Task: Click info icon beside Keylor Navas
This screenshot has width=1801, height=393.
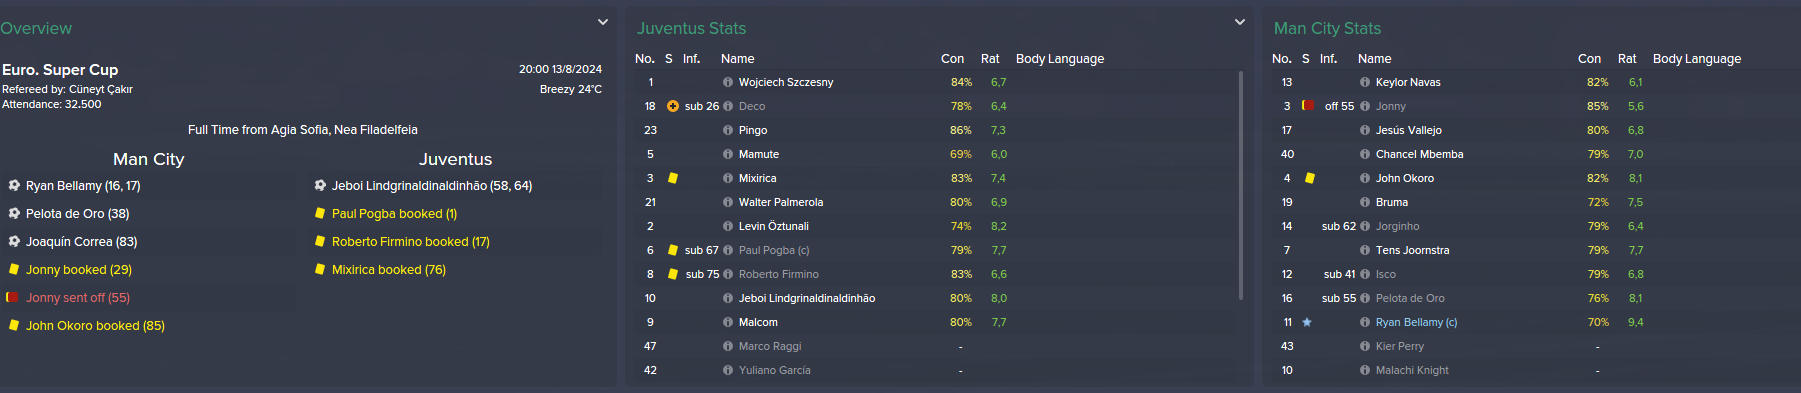Action: pos(1365,82)
